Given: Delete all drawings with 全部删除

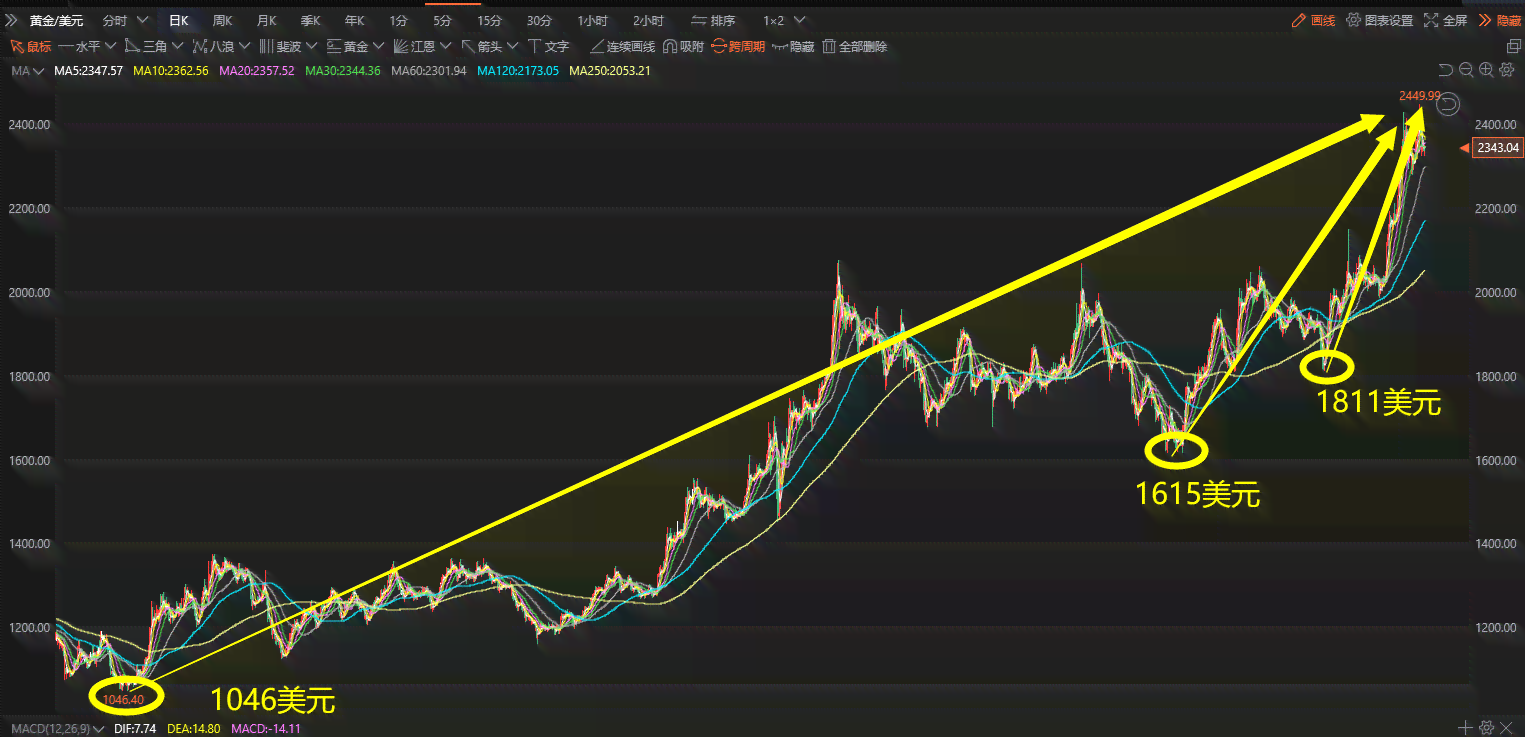Looking at the screenshot, I should [854, 46].
